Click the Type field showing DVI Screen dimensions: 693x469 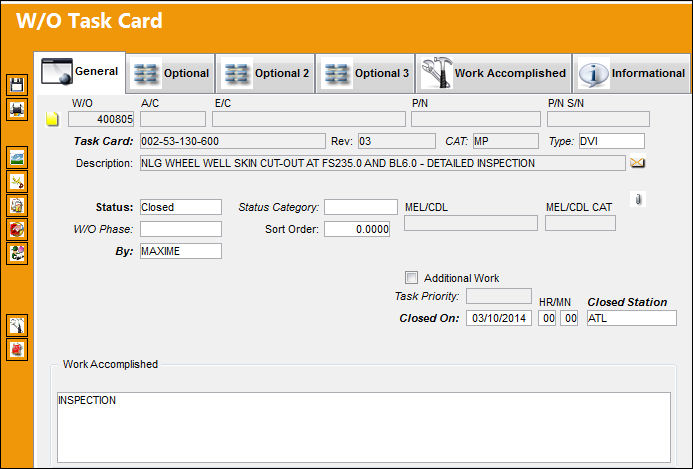pos(612,141)
